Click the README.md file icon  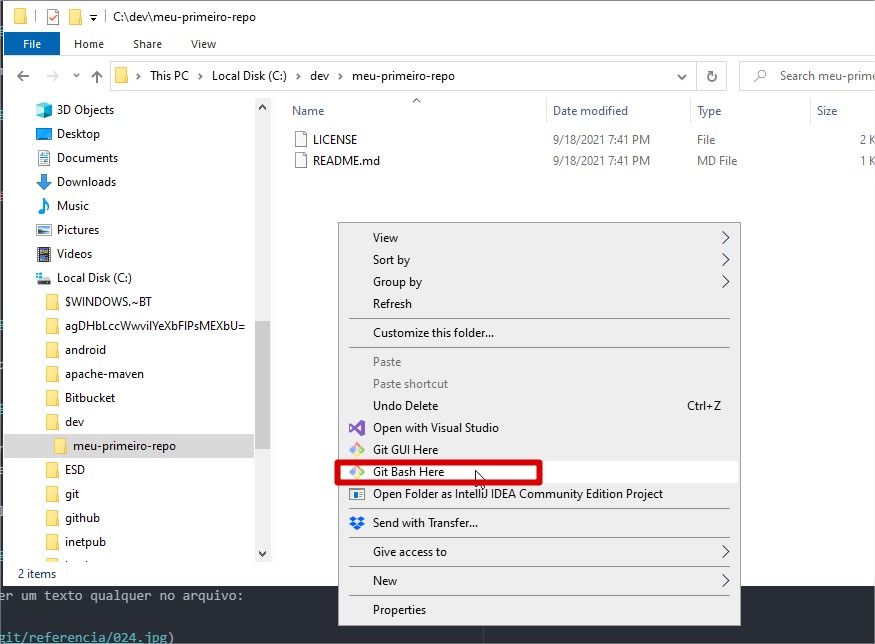(301, 160)
